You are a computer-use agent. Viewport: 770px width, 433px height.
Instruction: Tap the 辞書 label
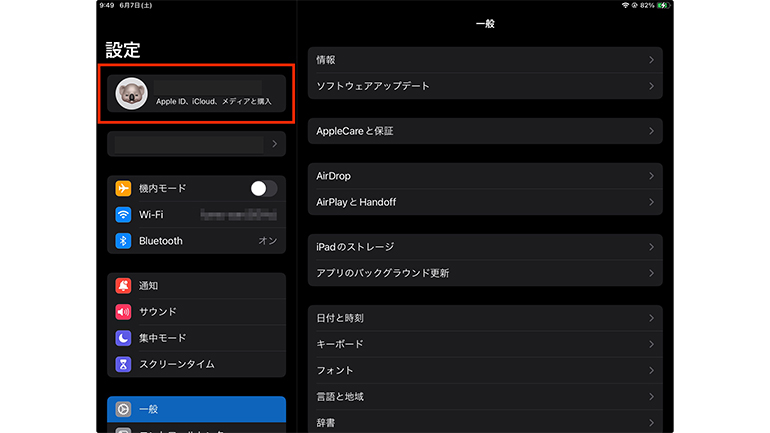coord(326,423)
